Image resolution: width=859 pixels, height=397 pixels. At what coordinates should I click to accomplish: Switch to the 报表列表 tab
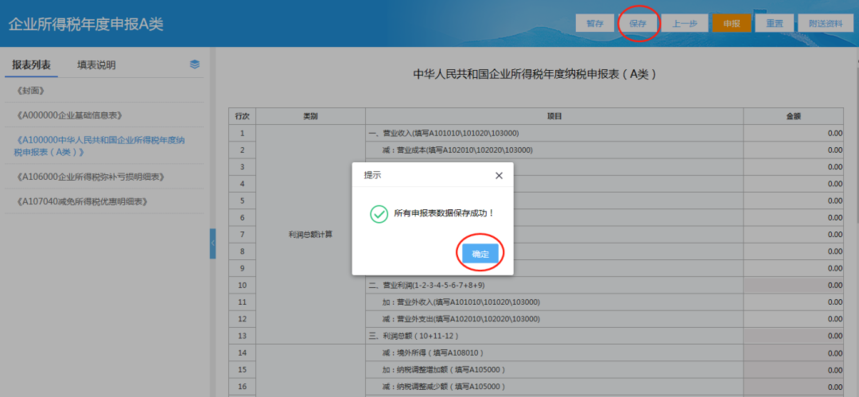pos(31,65)
